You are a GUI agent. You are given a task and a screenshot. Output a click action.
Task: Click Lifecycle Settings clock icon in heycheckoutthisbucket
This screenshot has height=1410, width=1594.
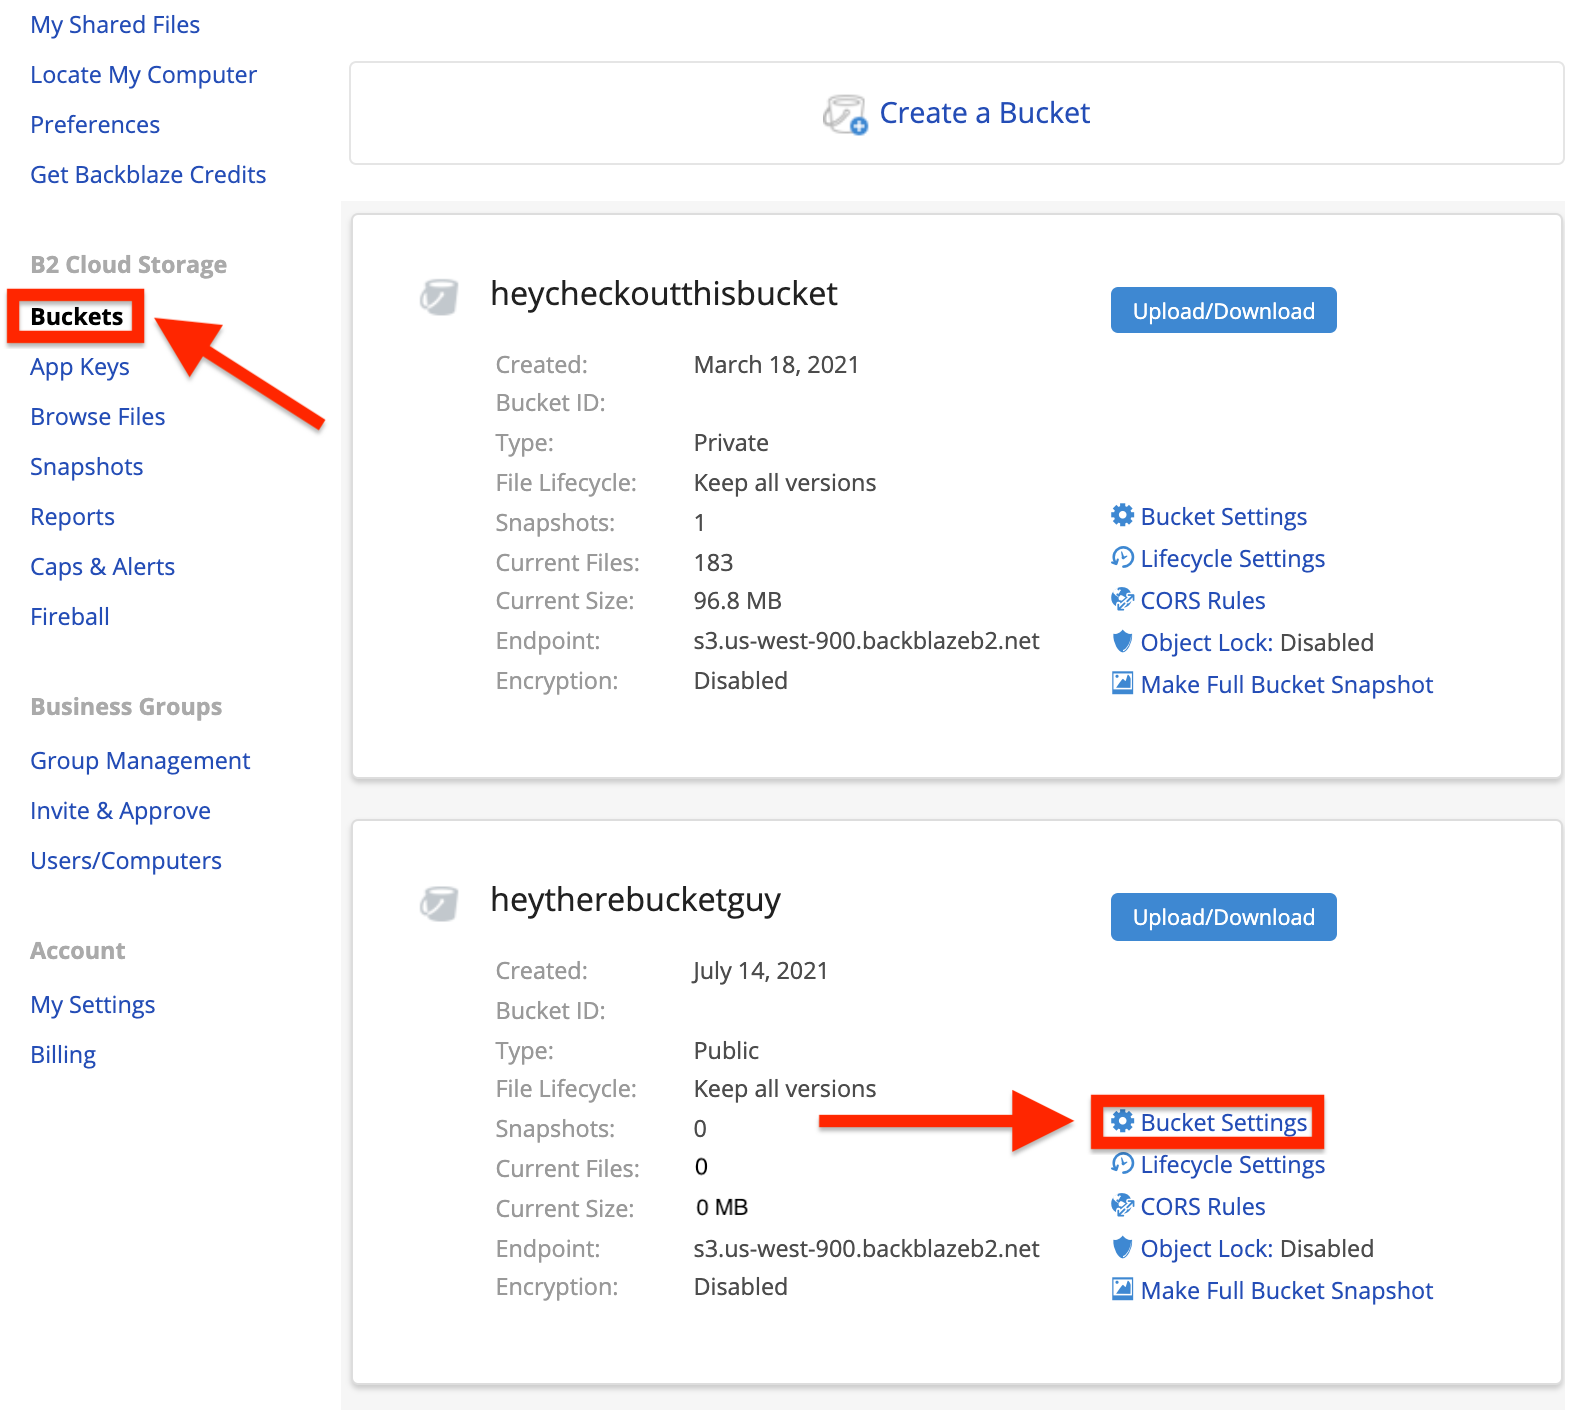click(x=1123, y=557)
